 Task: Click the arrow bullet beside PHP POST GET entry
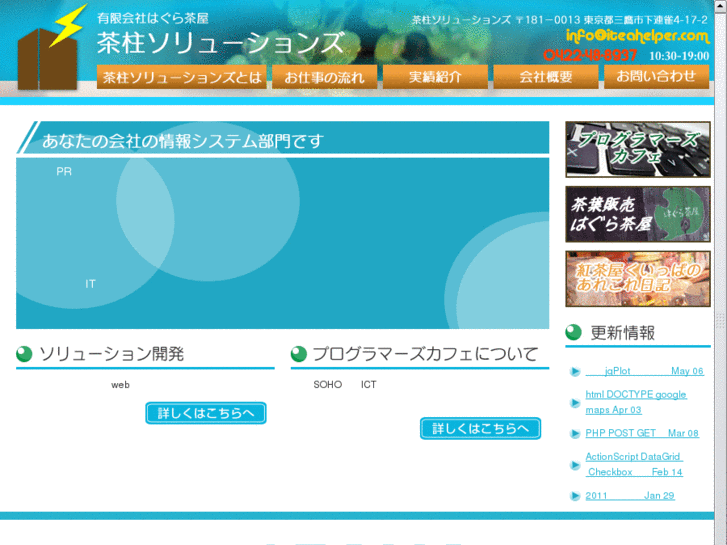coord(575,434)
